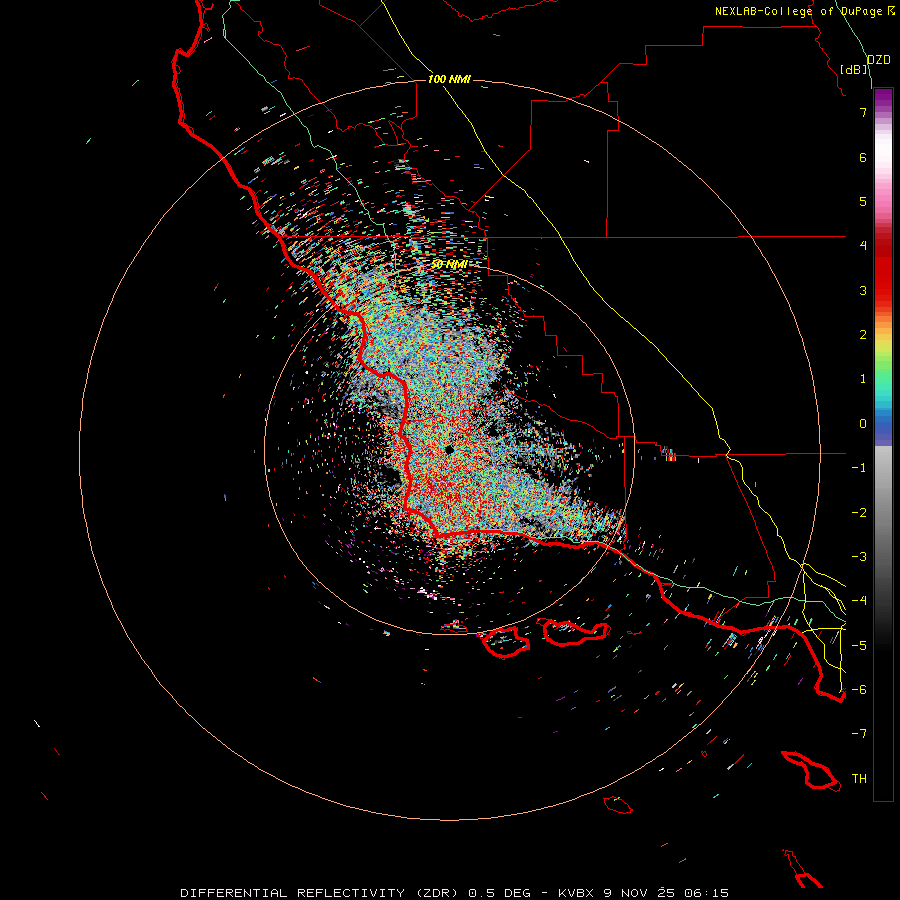Click the -2 dB color scale label
This screenshot has width=900, height=900.
[859, 512]
